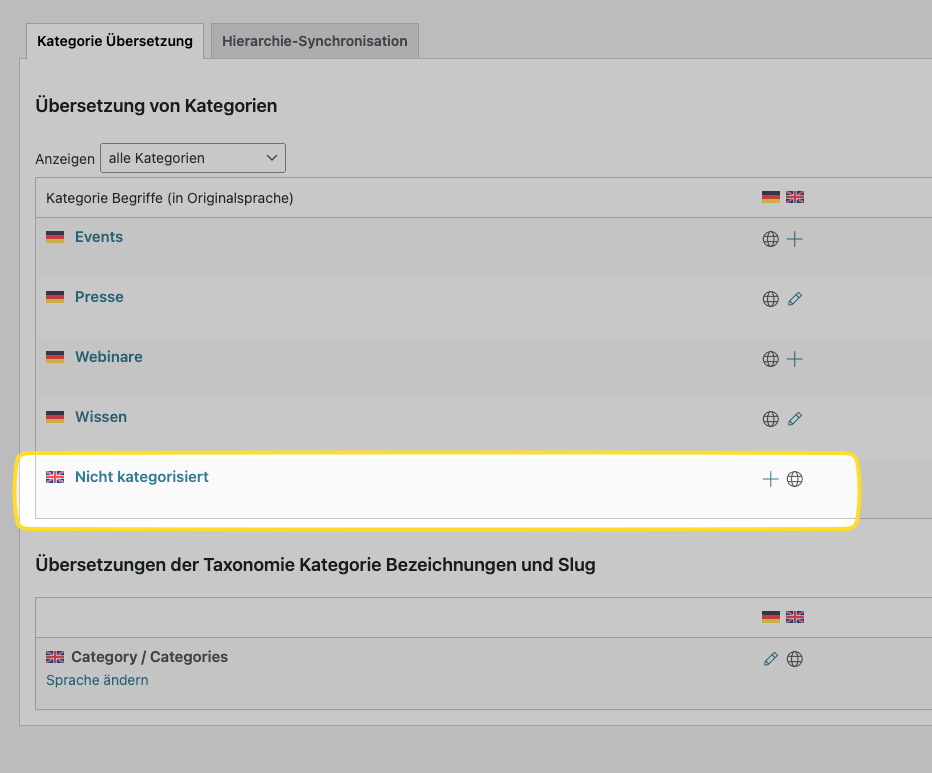The width and height of the screenshot is (932, 773).
Task: Click the plus icon in Webinare row
Action: tap(795, 359)
